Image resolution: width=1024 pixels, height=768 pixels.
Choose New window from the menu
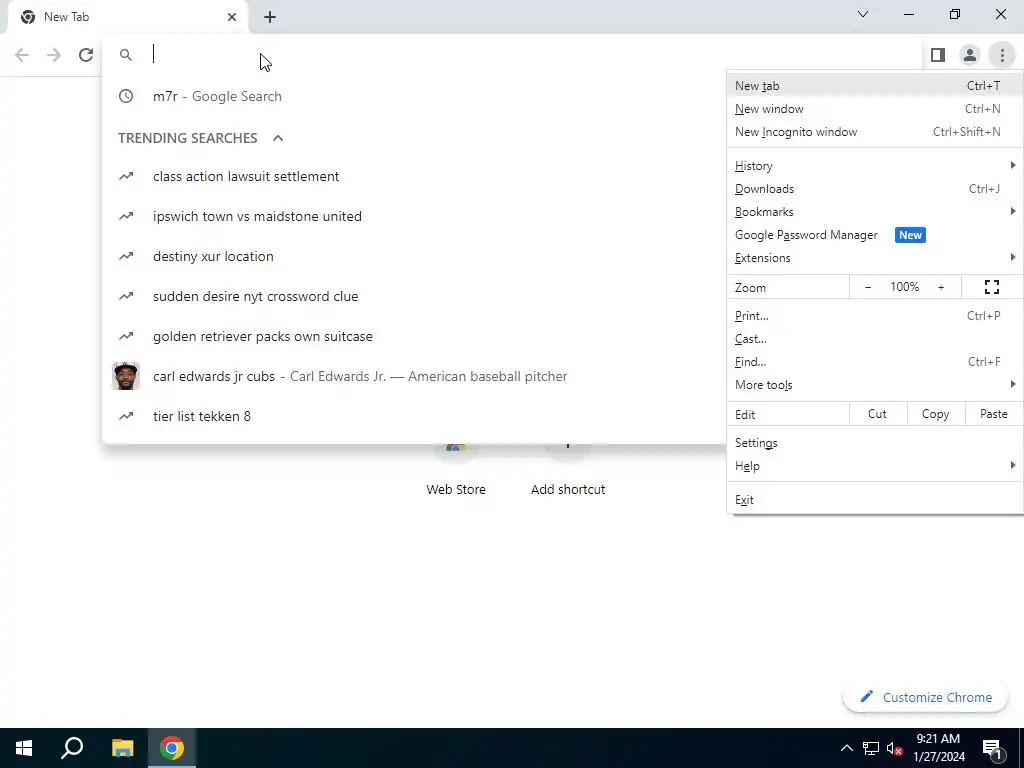point(874,109)
